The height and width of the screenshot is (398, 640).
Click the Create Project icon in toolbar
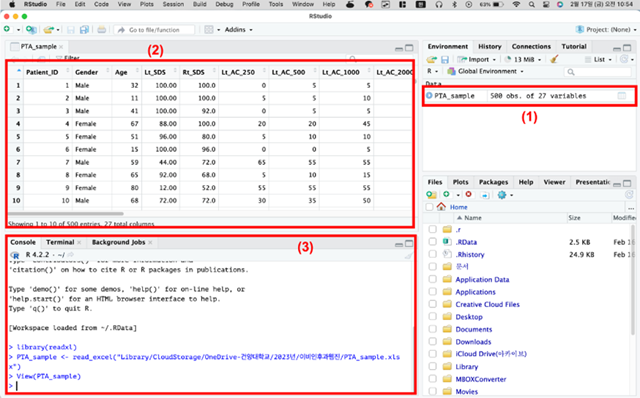click(x=31, y=29)
